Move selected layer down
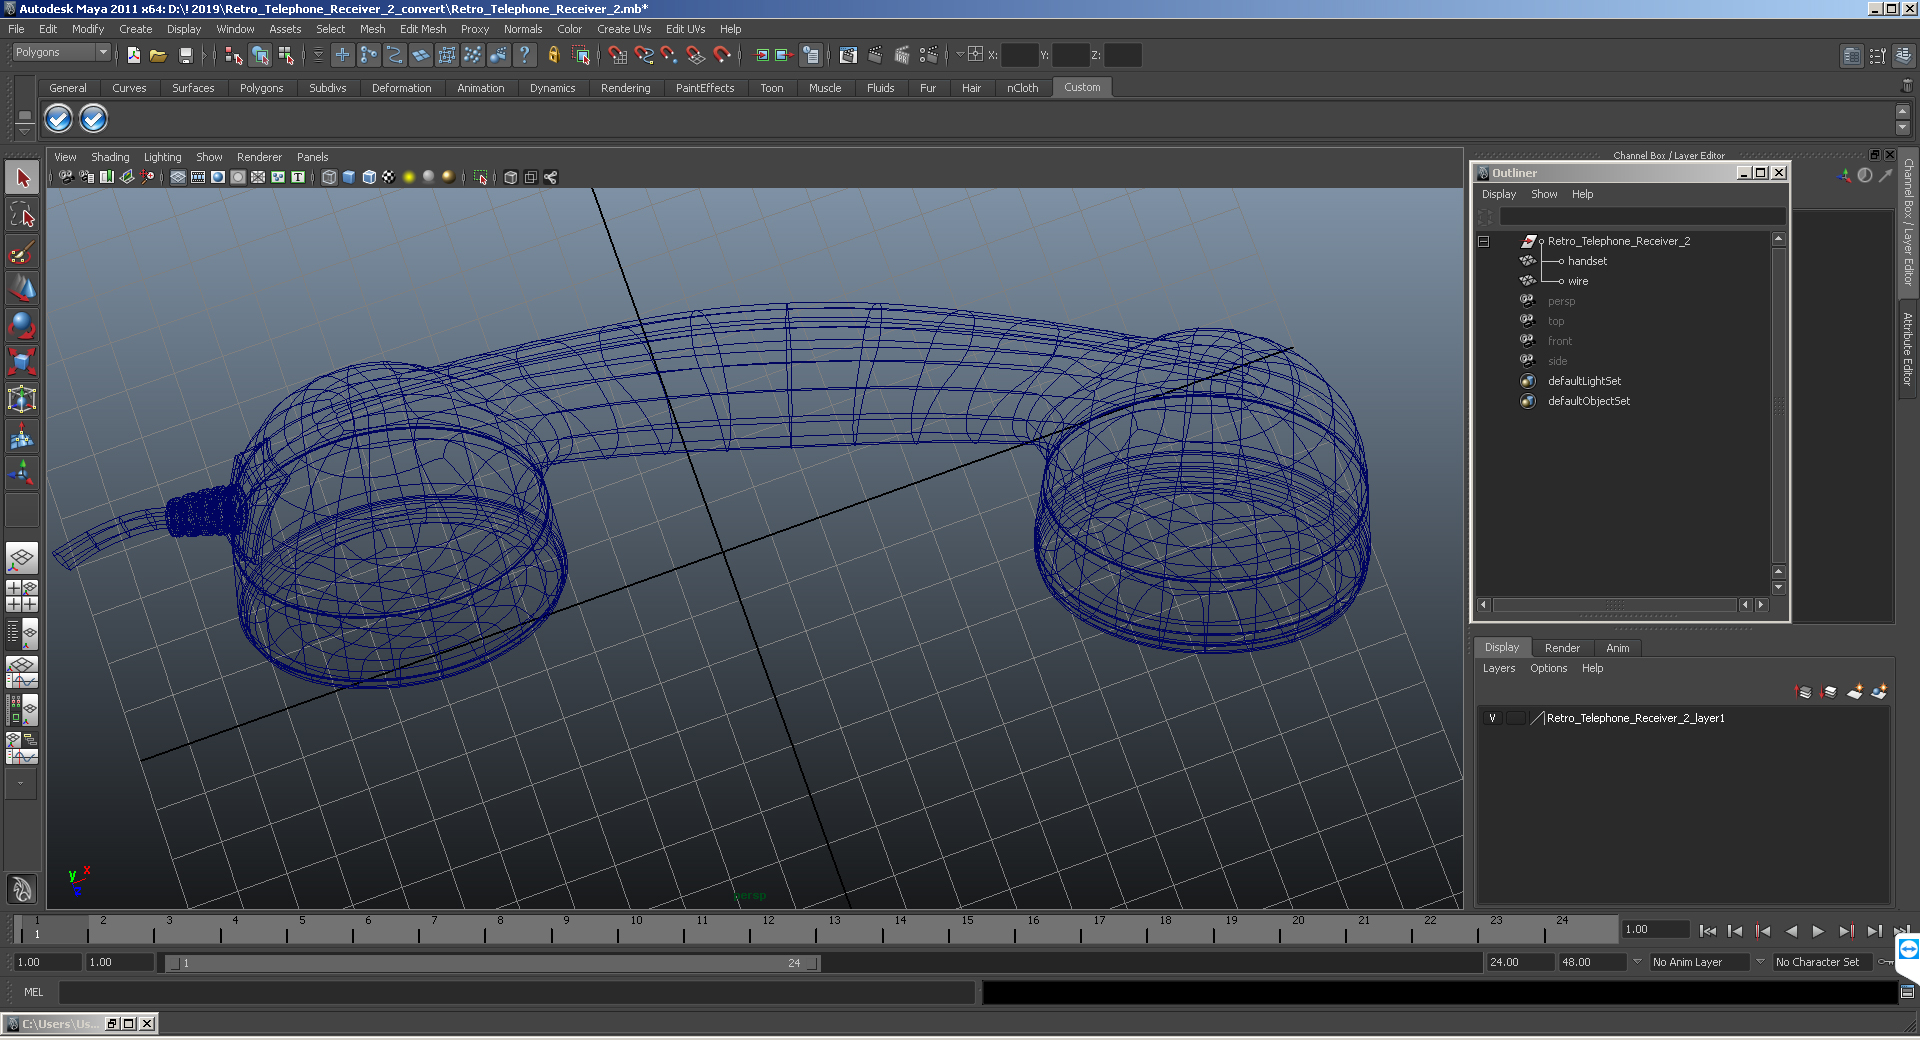This screenshot has height=1040, width=1920. point(1830,692)
